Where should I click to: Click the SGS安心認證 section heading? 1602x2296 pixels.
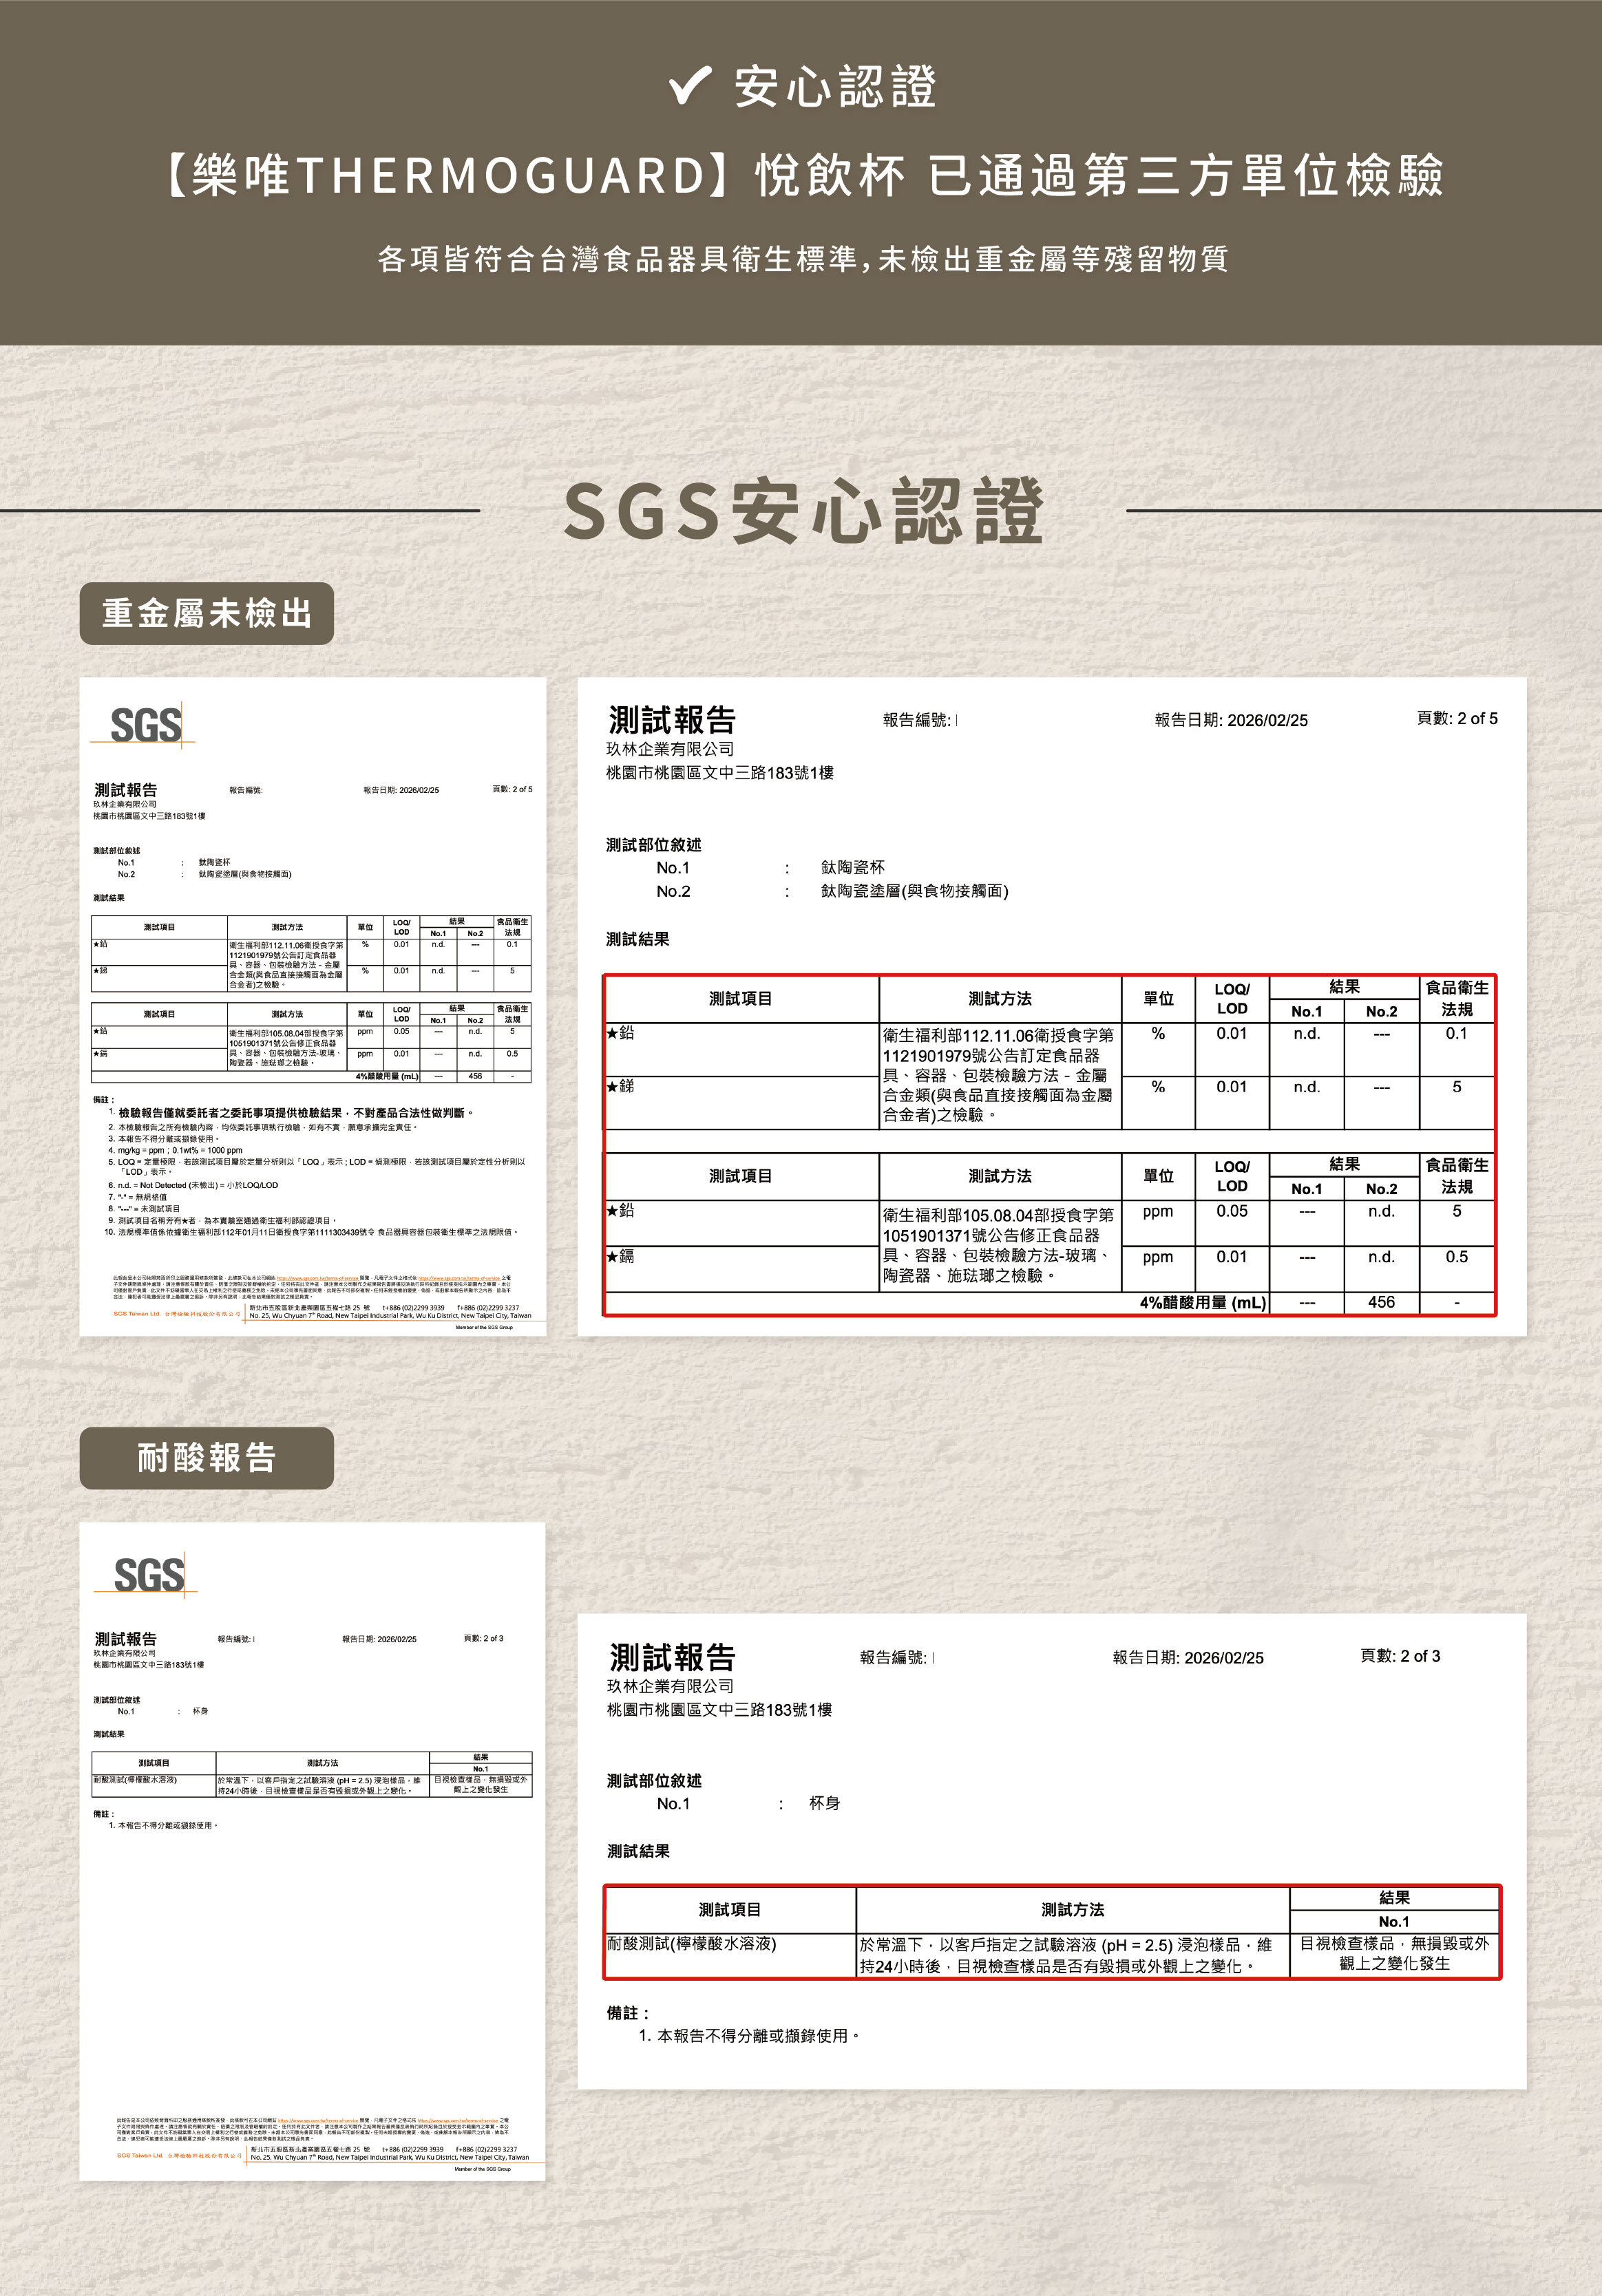click(x=803, y=511)
